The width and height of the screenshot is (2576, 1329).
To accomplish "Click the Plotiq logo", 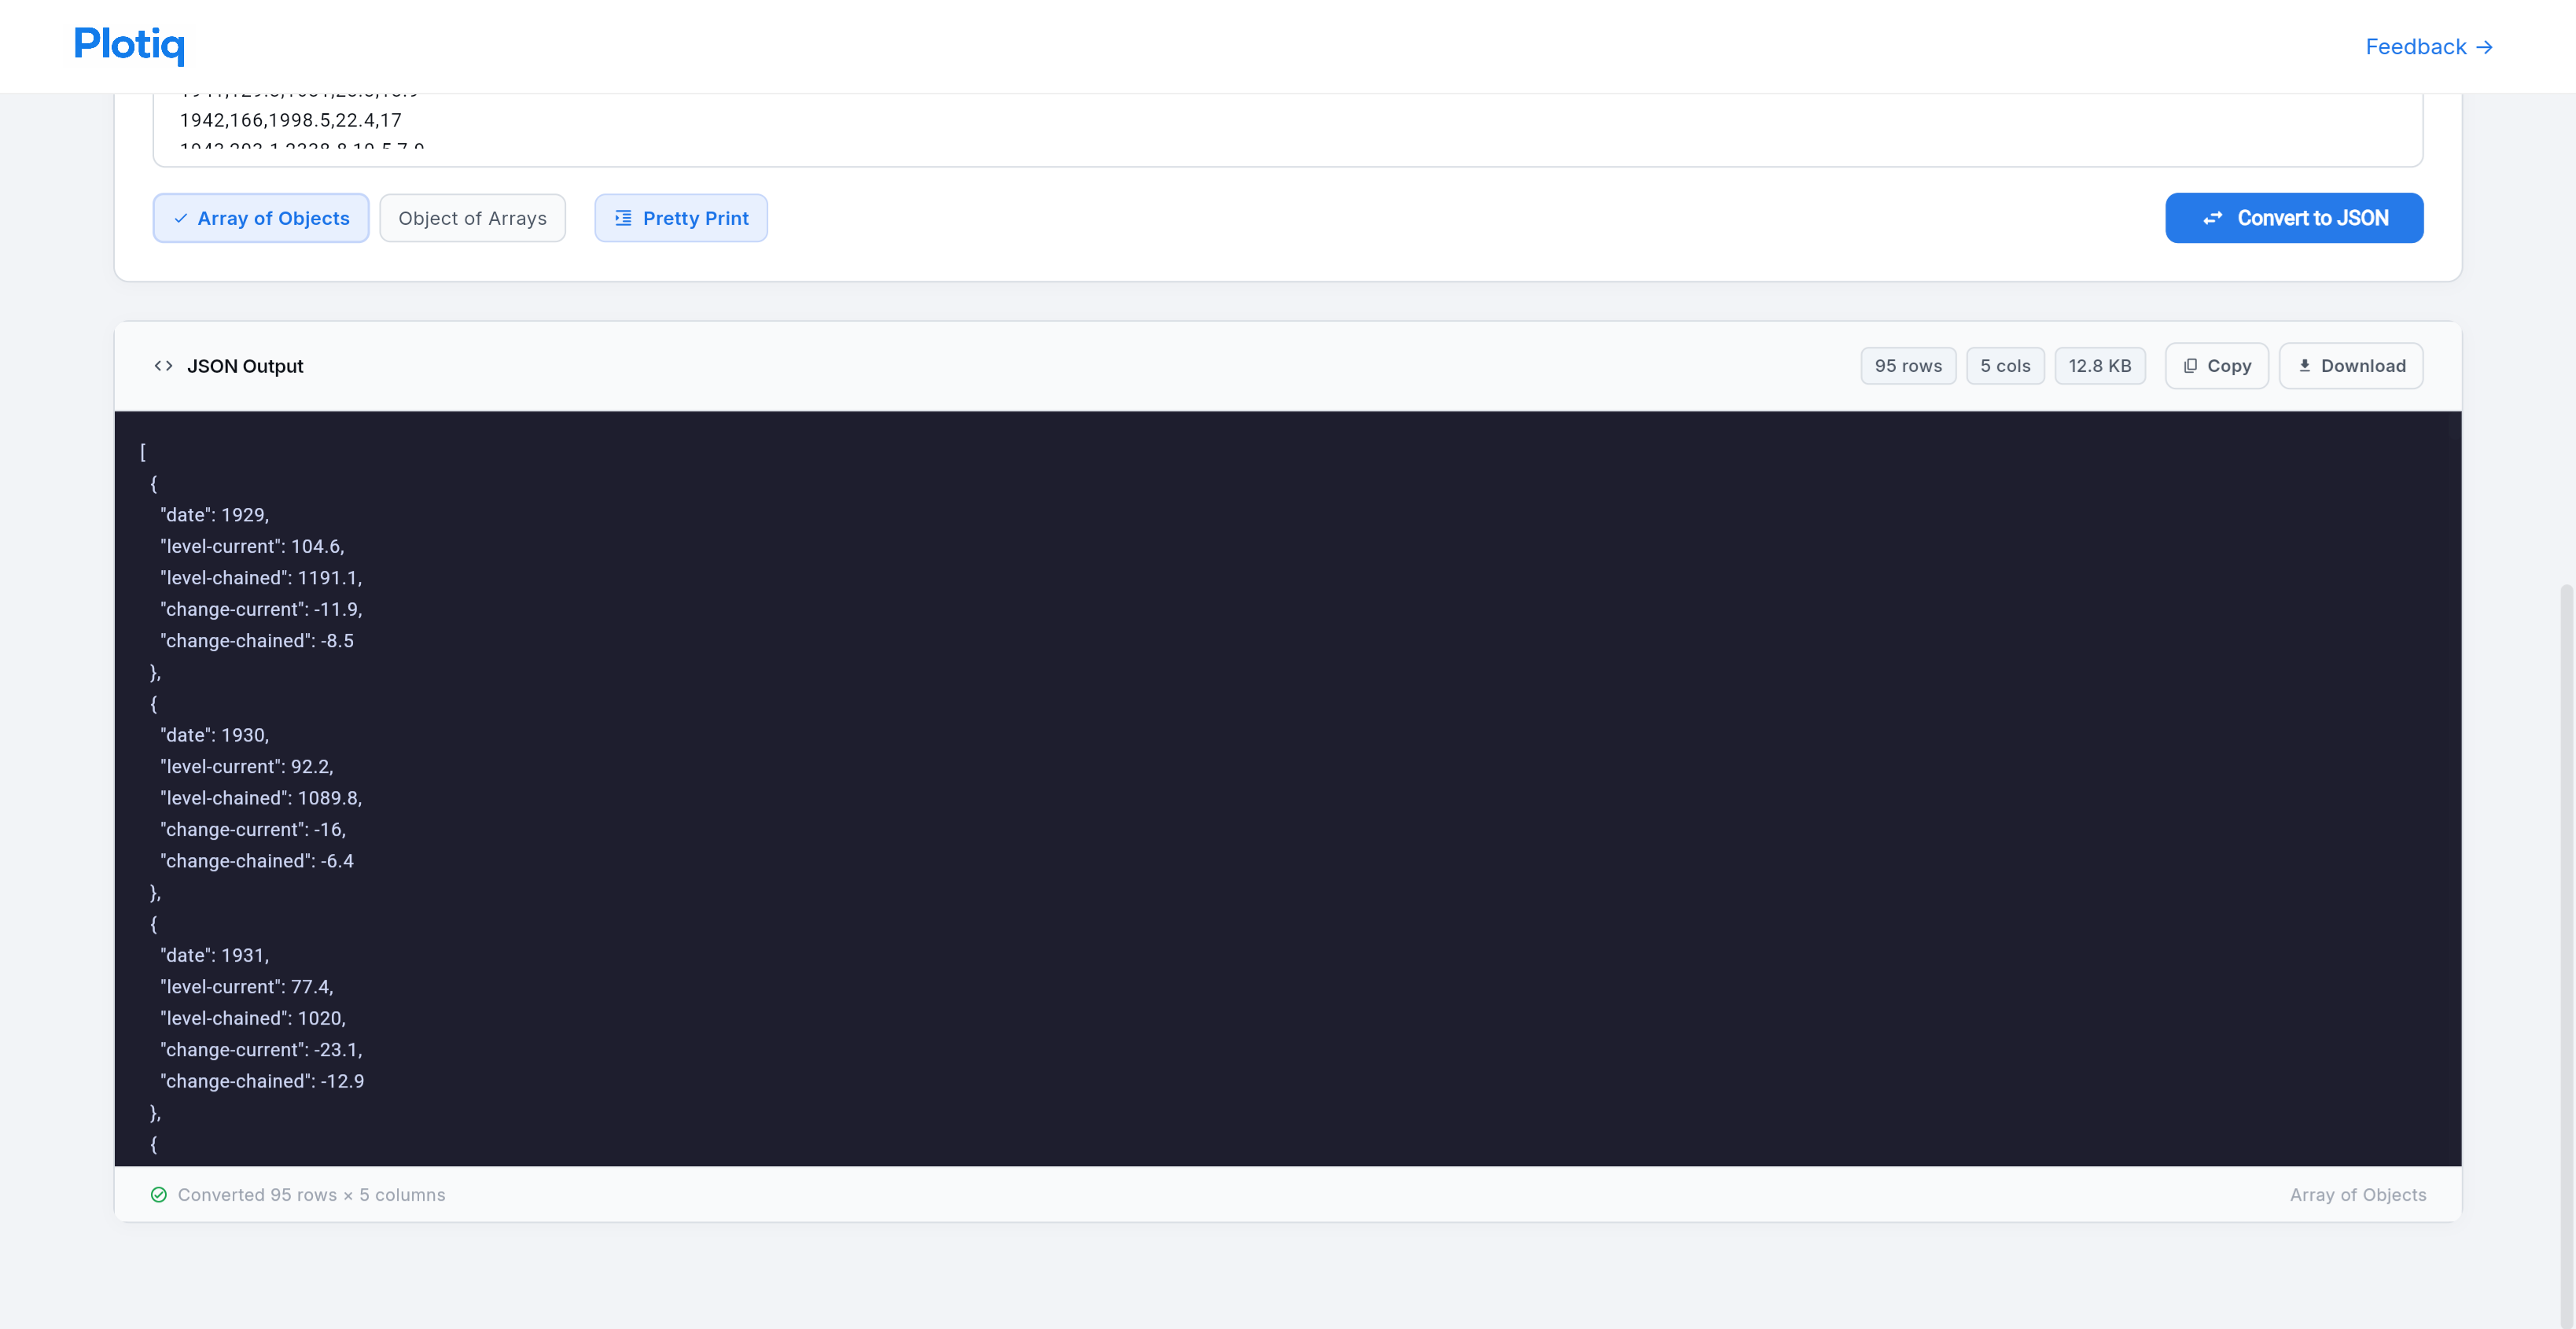I will pos(129,45).
